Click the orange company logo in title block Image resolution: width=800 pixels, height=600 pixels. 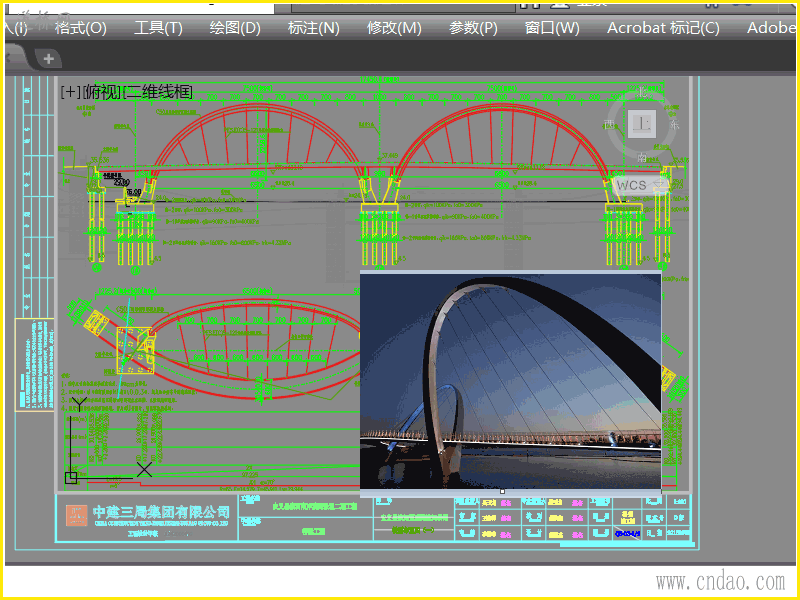coord(77,515)
